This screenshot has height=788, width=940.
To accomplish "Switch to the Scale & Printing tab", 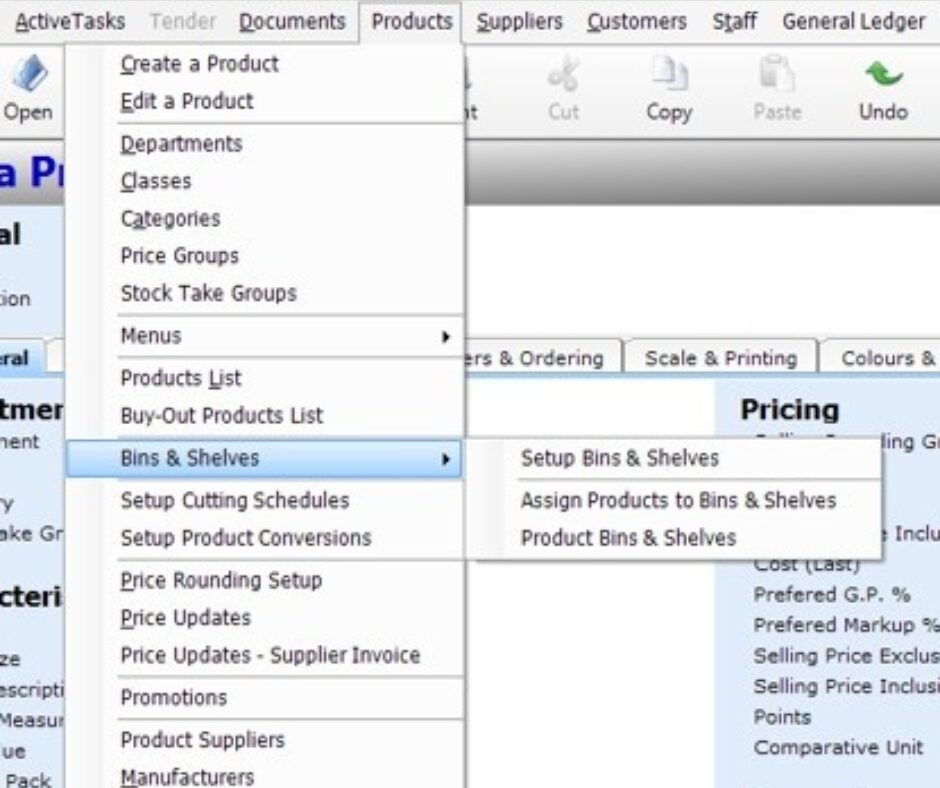I will [x=720, y=358].
